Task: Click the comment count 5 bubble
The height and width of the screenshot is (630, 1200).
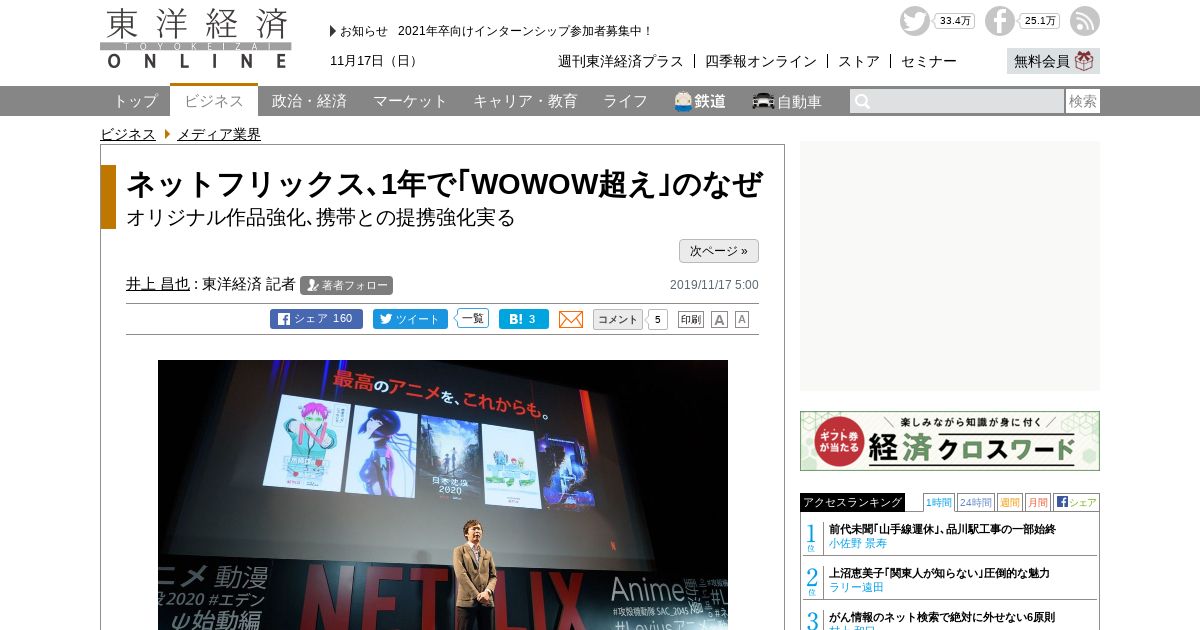Action: (x=658, y=320)
